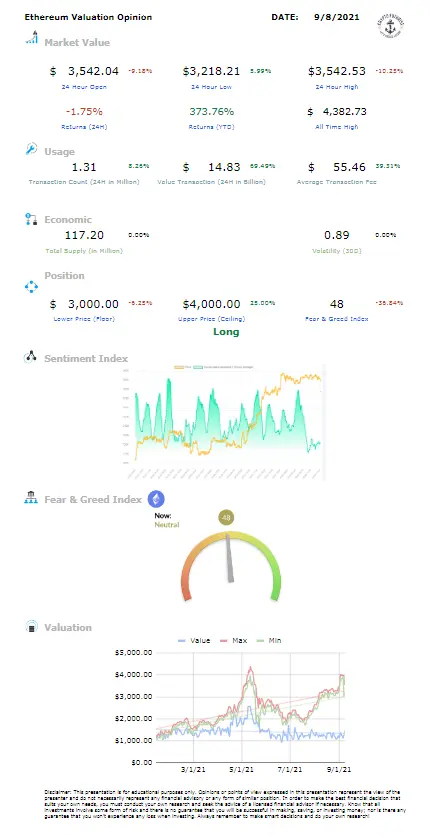Click the Ethereum Valuation Opinion title
This screenshot has height=840, width=430.
tap(88, 17)
